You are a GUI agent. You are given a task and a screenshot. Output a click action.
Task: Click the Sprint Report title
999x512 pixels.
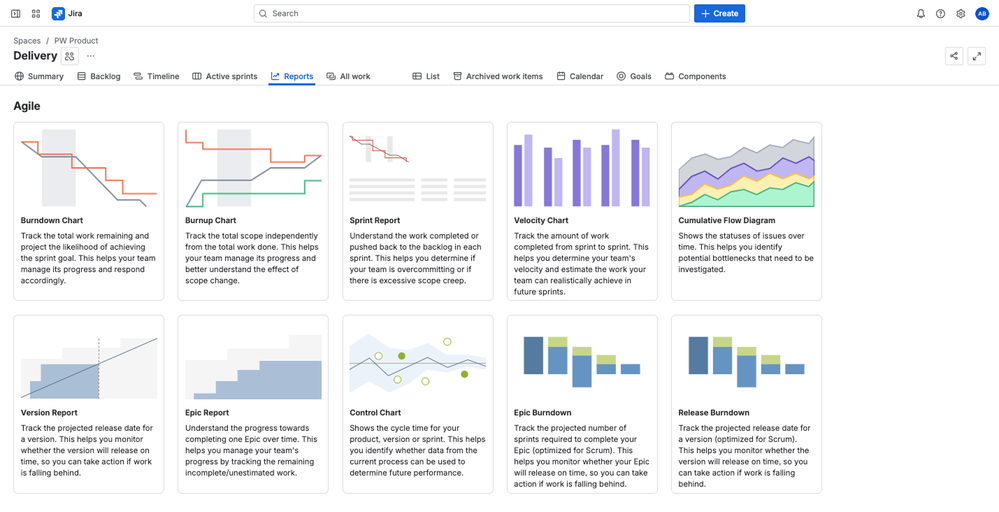pos(375,220)
